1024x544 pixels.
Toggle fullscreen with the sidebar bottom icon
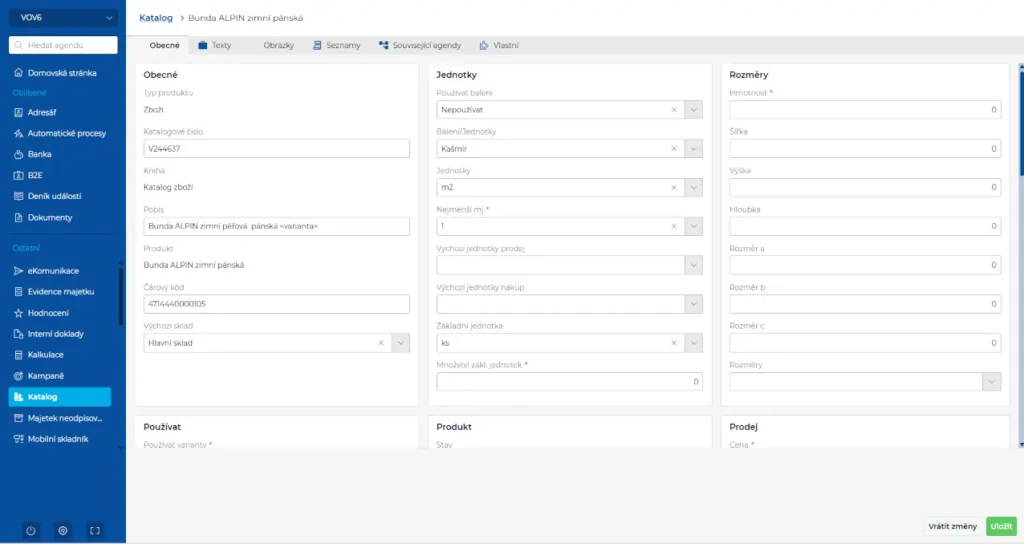(95, 530)
